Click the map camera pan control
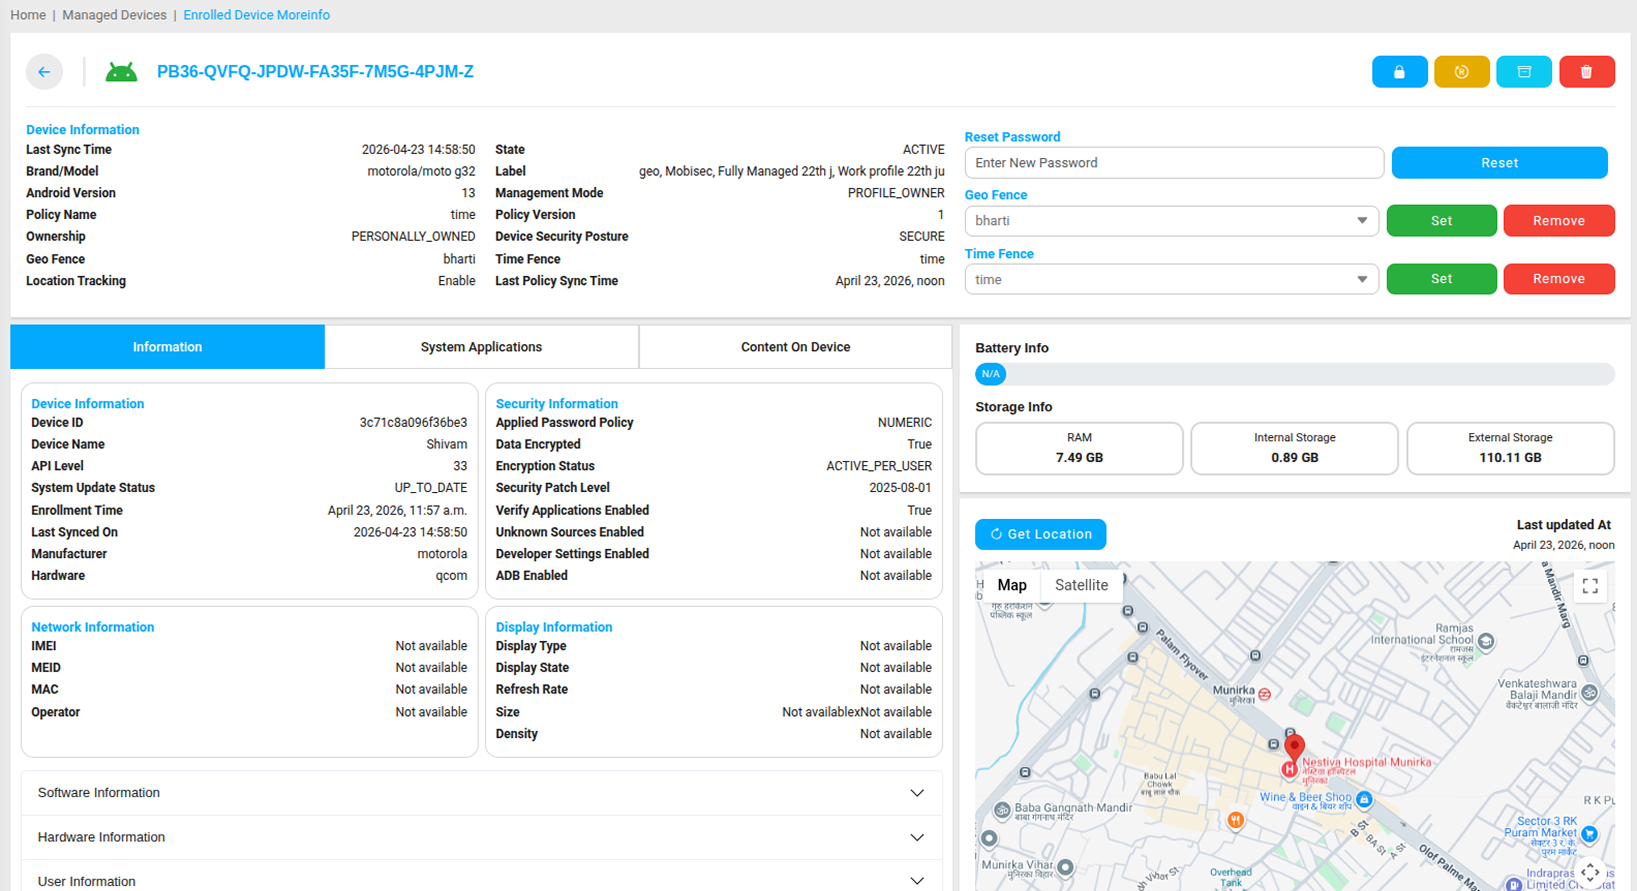 (1590, 873)
